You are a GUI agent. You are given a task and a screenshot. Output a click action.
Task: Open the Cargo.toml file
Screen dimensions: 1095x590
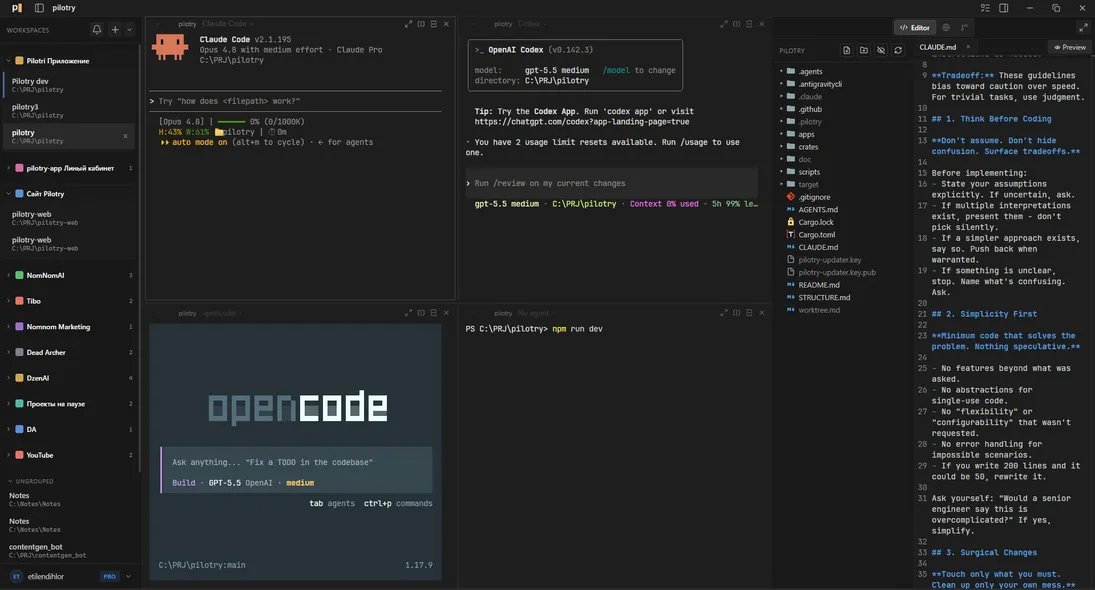tap(816, 235)
